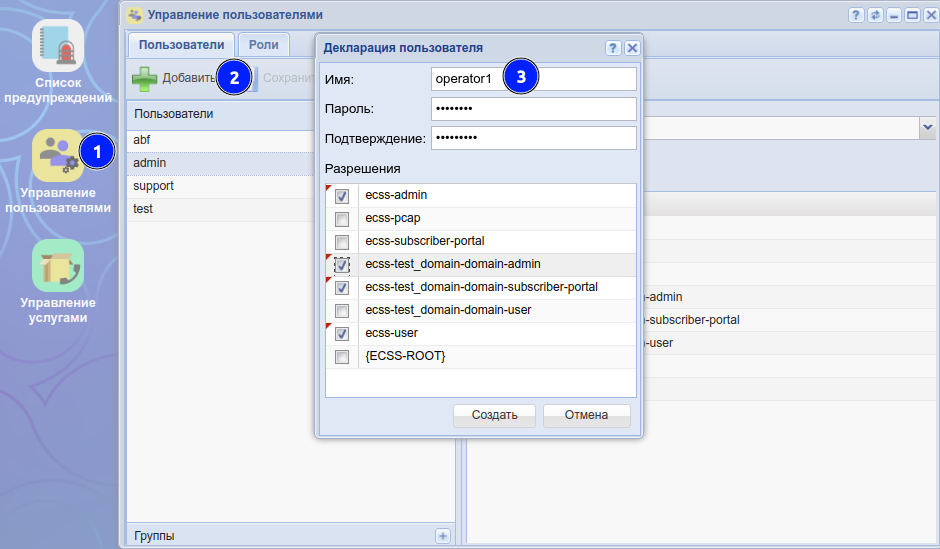This screenshot has height=549, width=940.
Task: Uncheck the ecss-admin permission
Action: pos(342,196)
